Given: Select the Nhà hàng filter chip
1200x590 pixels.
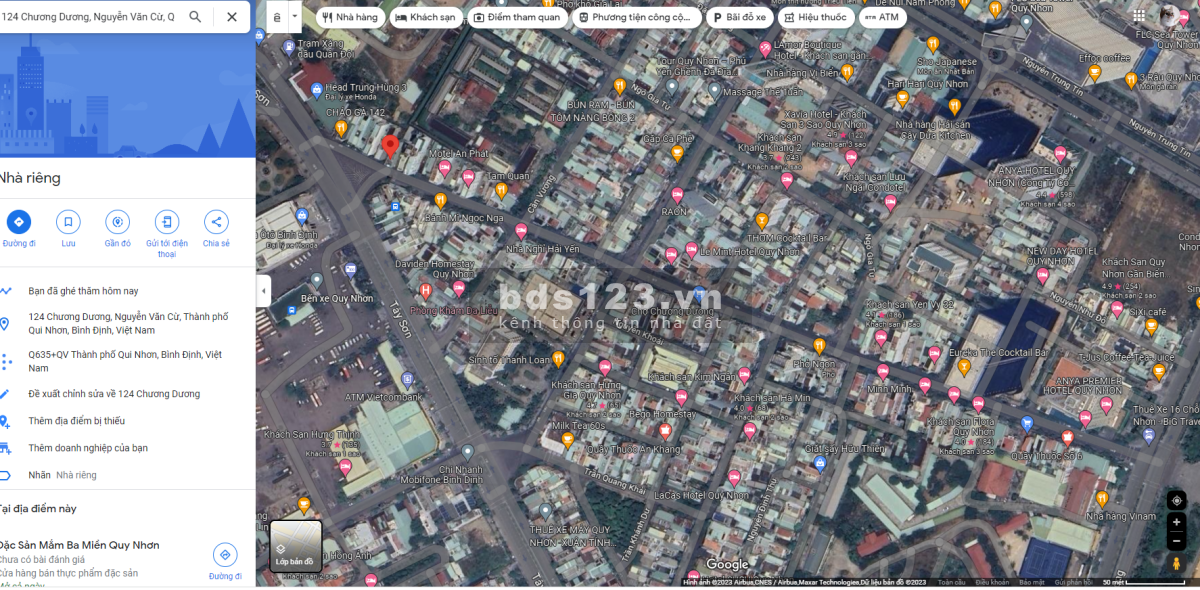Looking at the screenshot, I should [x=350, y=17].
